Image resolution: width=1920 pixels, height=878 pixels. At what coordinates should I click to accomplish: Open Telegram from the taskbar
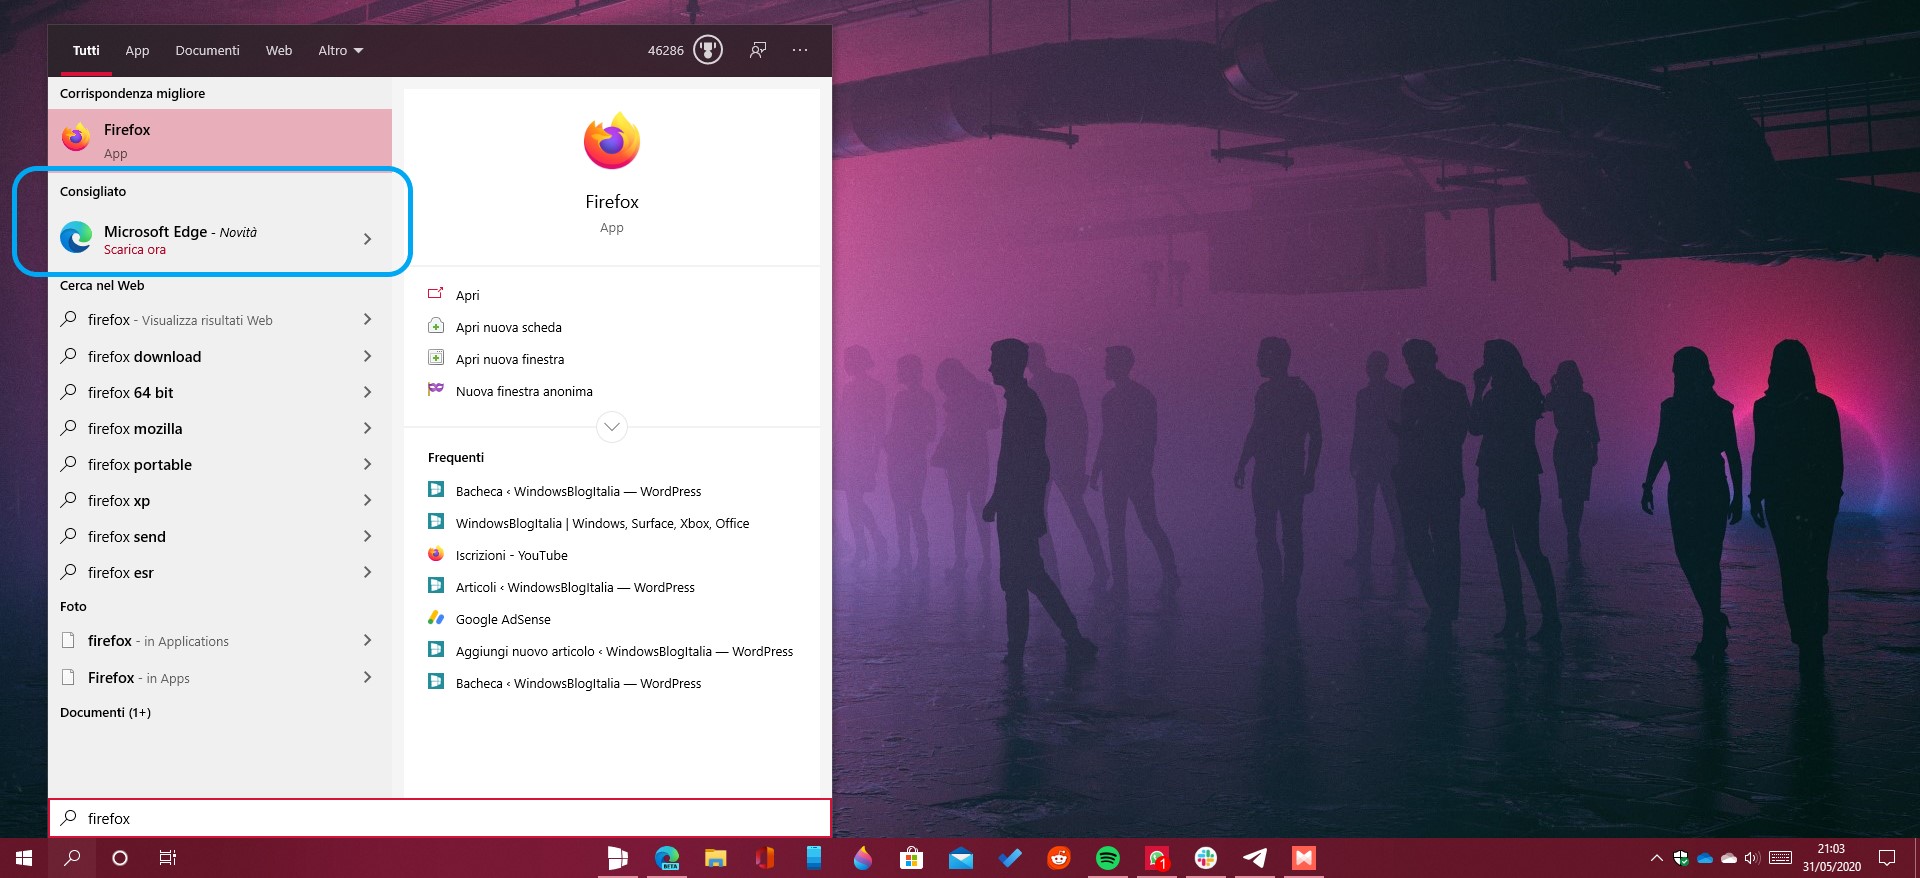tap(1255, 857)
